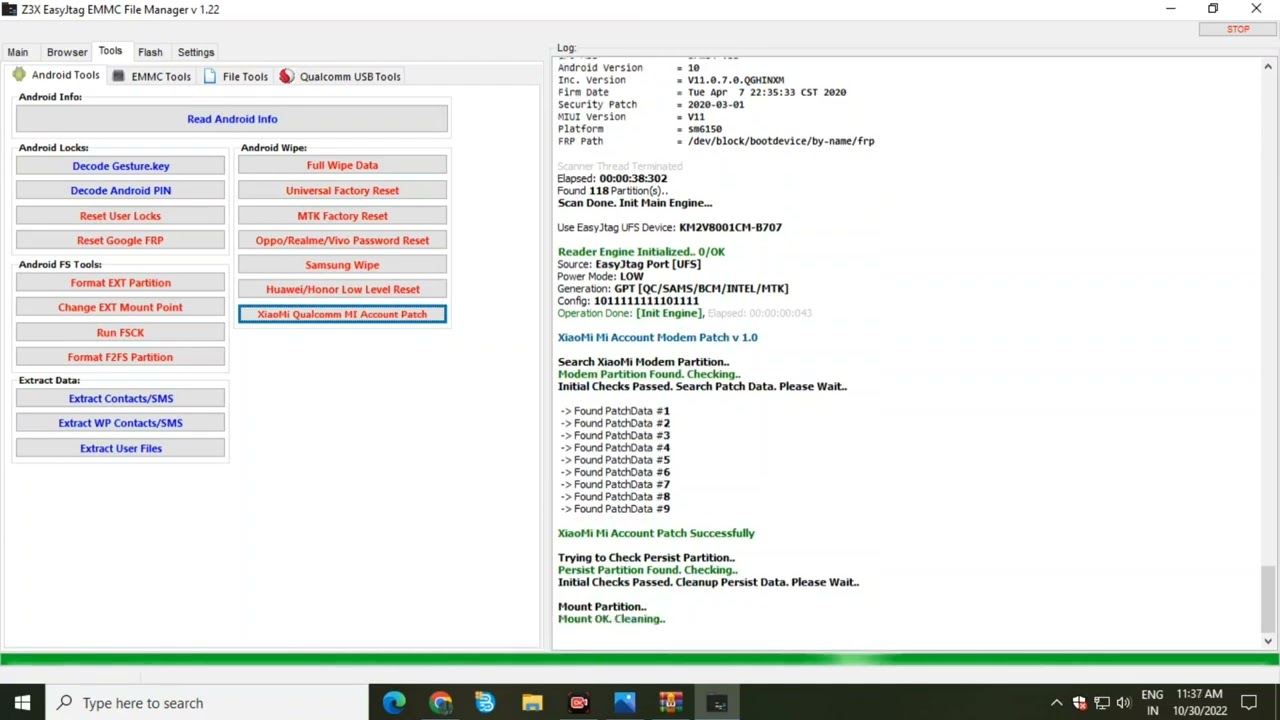Click the EMMC Tools chip icon
This screenshot has height=720, width=1280.
click(x=119, y=76)
